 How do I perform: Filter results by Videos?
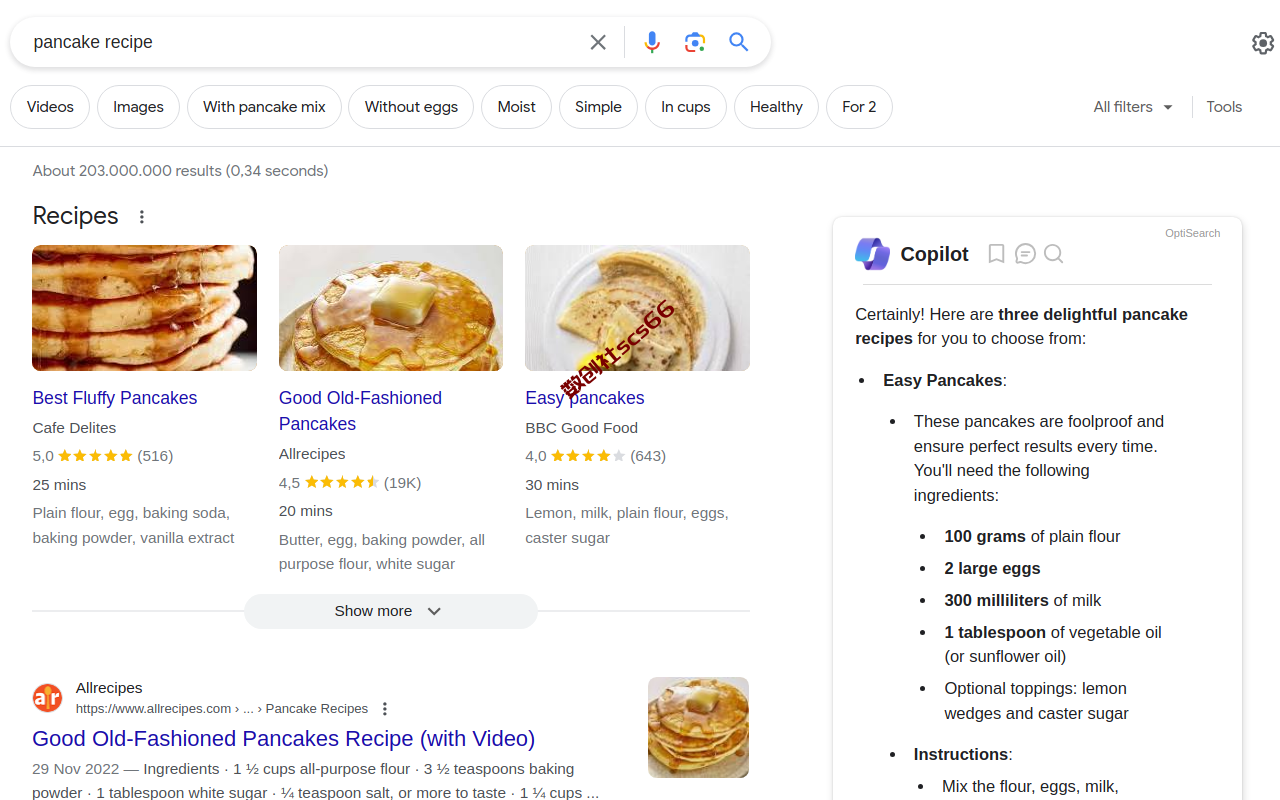(x=50, y=107)
